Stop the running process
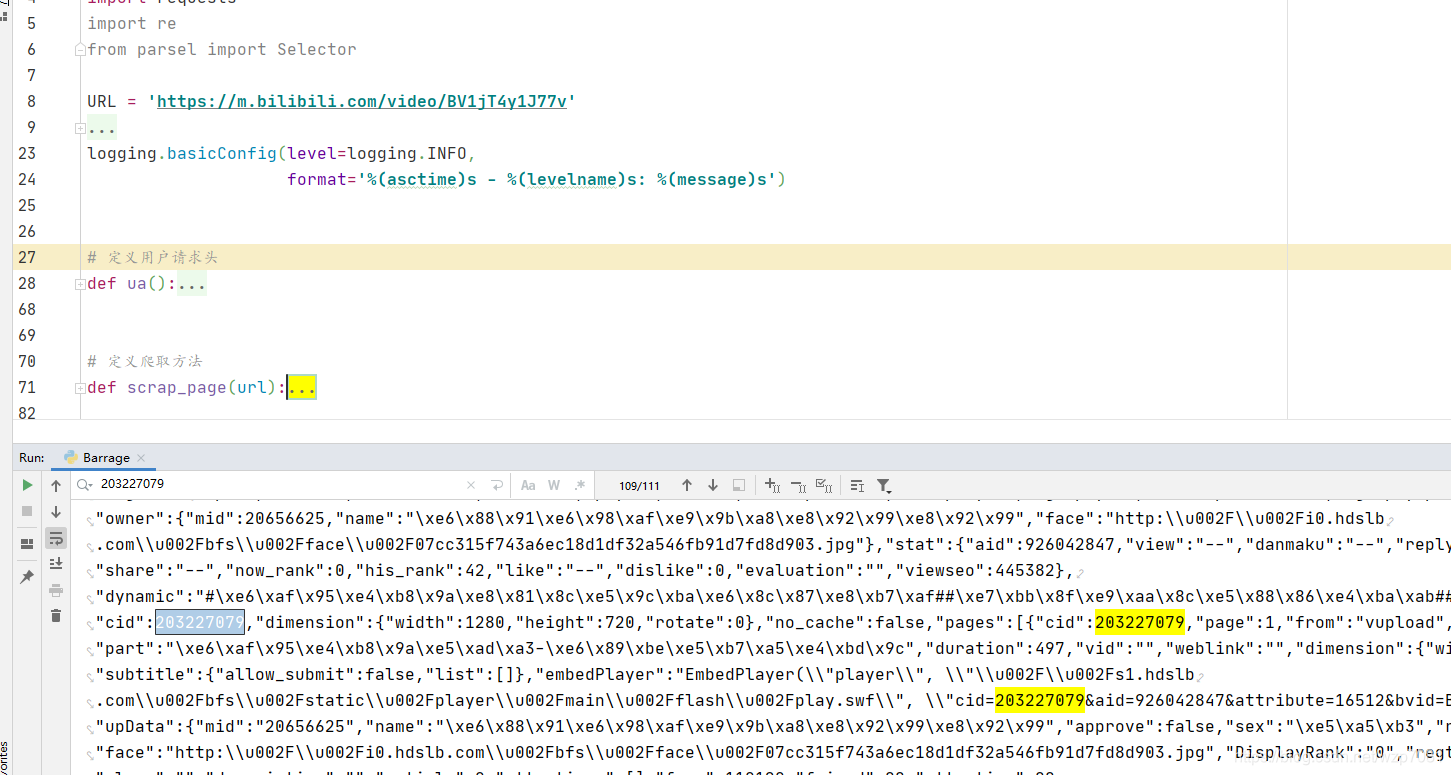The width and height of the screenshot is (1451, 775). pos(27,511)
